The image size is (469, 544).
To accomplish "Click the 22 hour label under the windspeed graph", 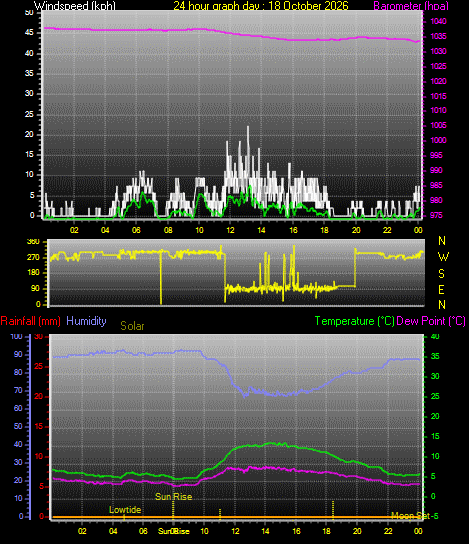I will (387, 230).
